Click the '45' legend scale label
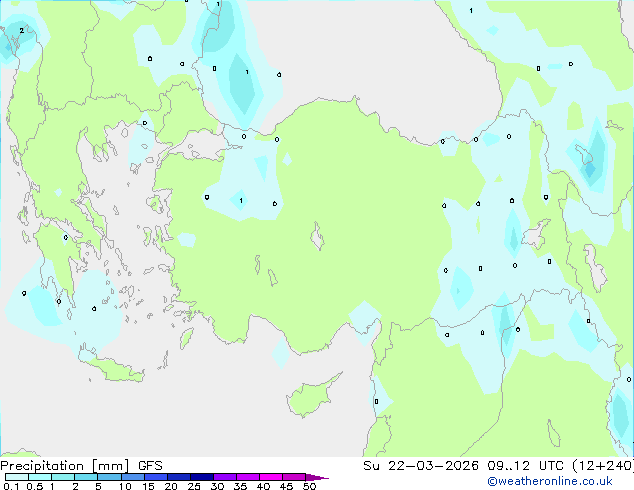 [286, 486]
